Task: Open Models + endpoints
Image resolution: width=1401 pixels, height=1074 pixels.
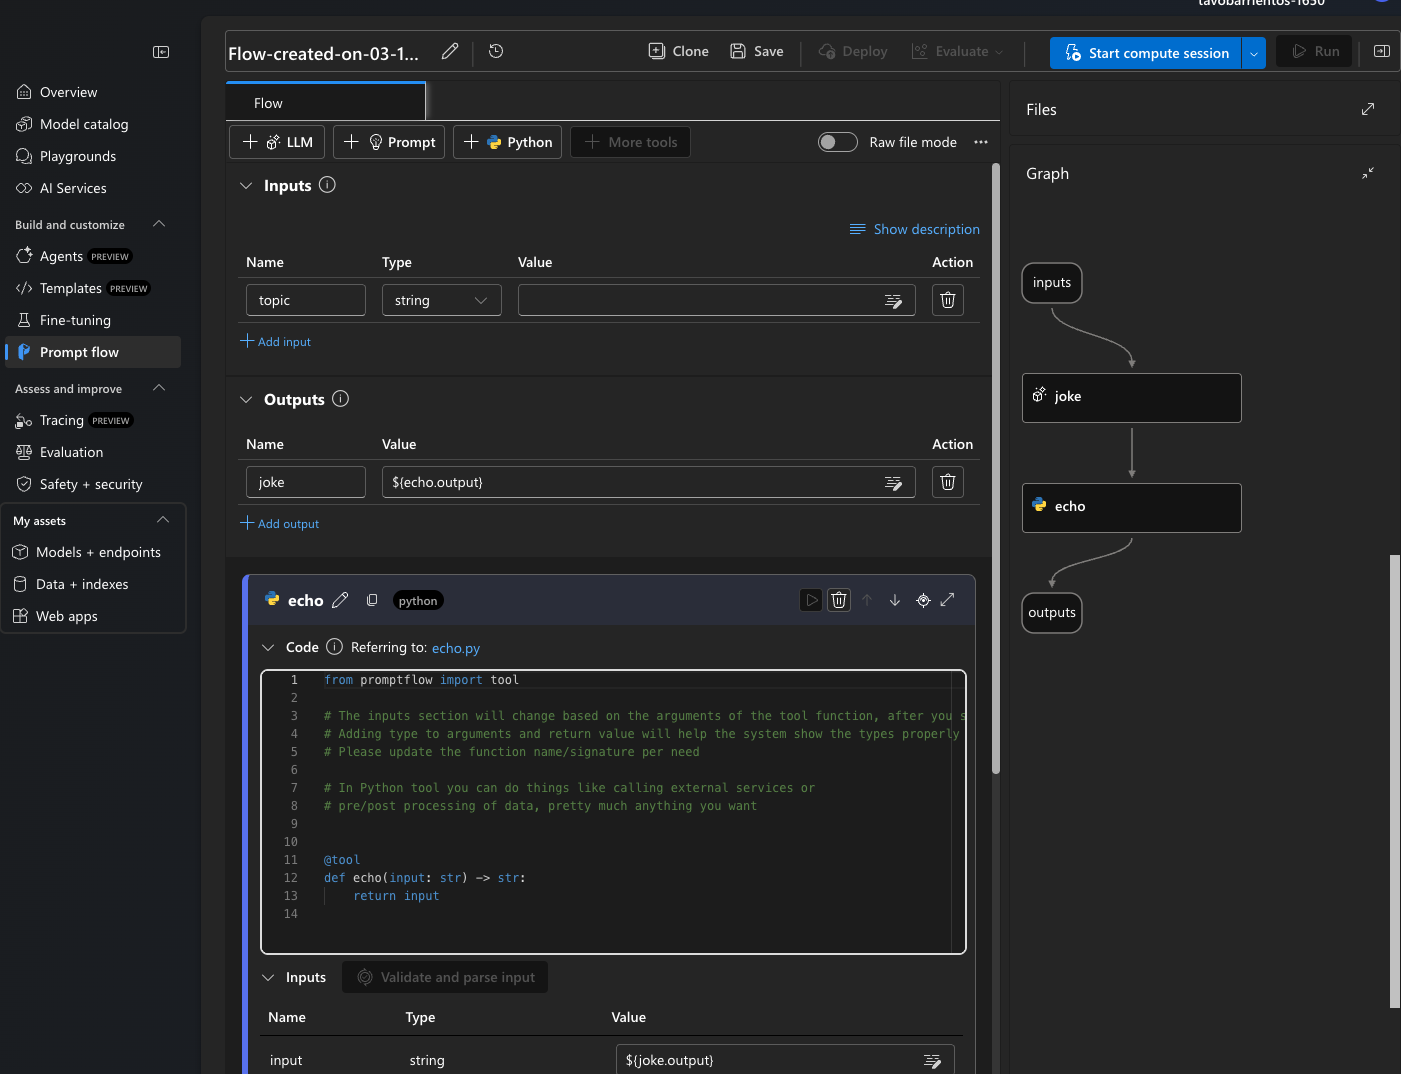Action: [93, 552]
